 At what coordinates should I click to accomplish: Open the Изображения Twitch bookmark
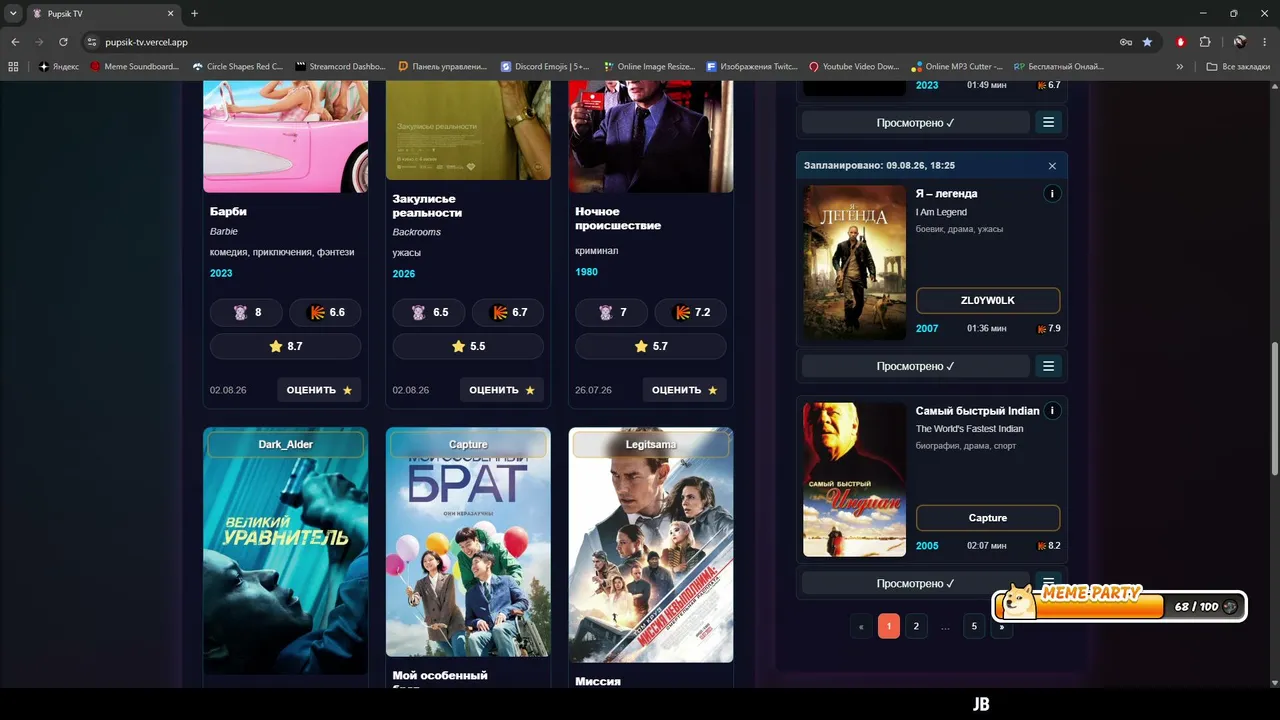pyautogui.click(x=751, y=67)
